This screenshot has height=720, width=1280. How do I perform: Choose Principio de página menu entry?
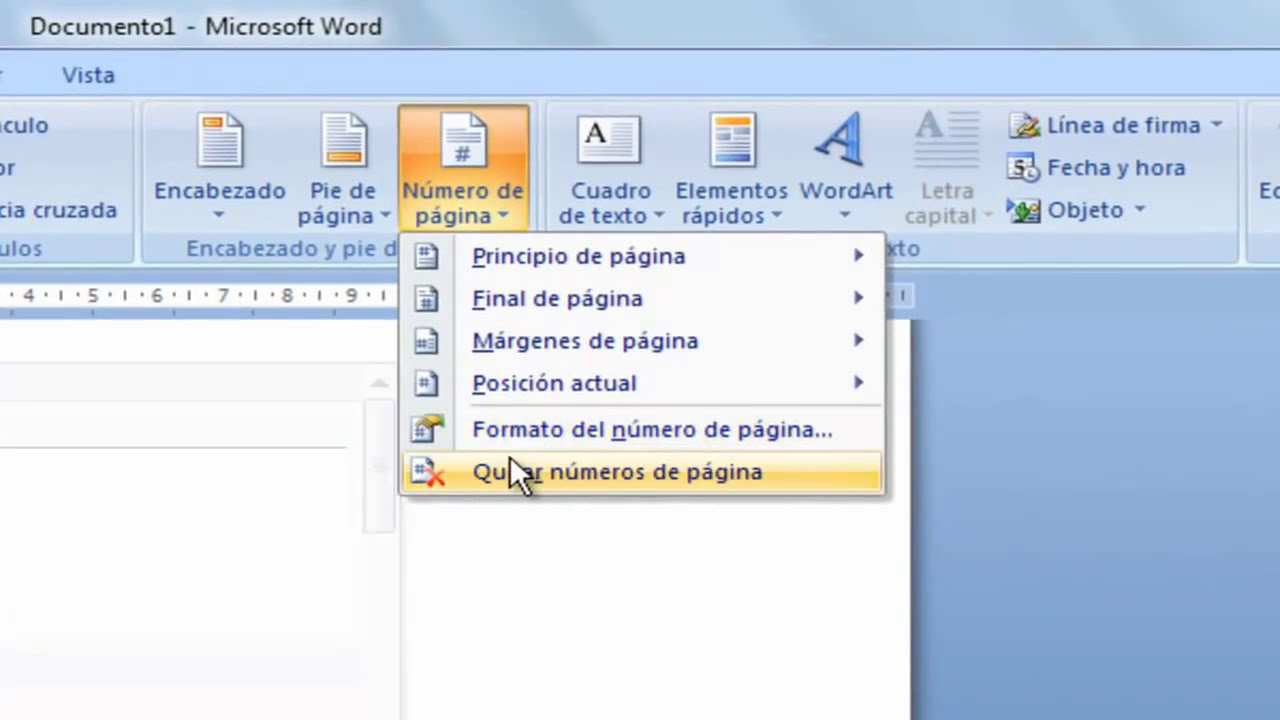643,256
